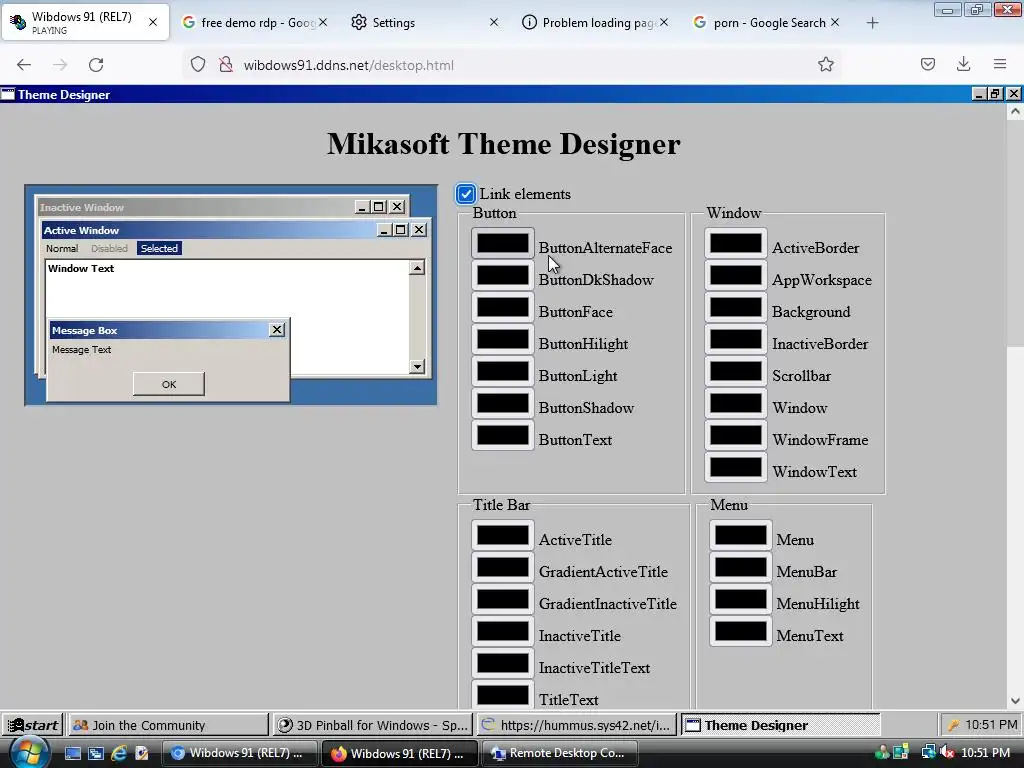Select the ButtonLight color swatch

click(502, 371)
